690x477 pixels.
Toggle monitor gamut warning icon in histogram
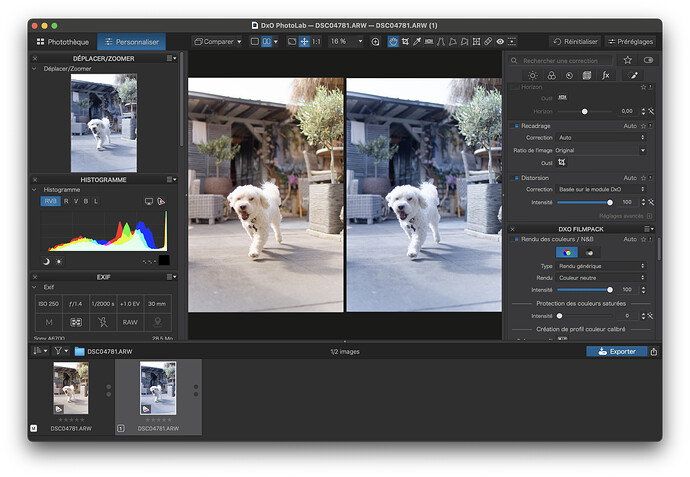[x=149, y=202]
